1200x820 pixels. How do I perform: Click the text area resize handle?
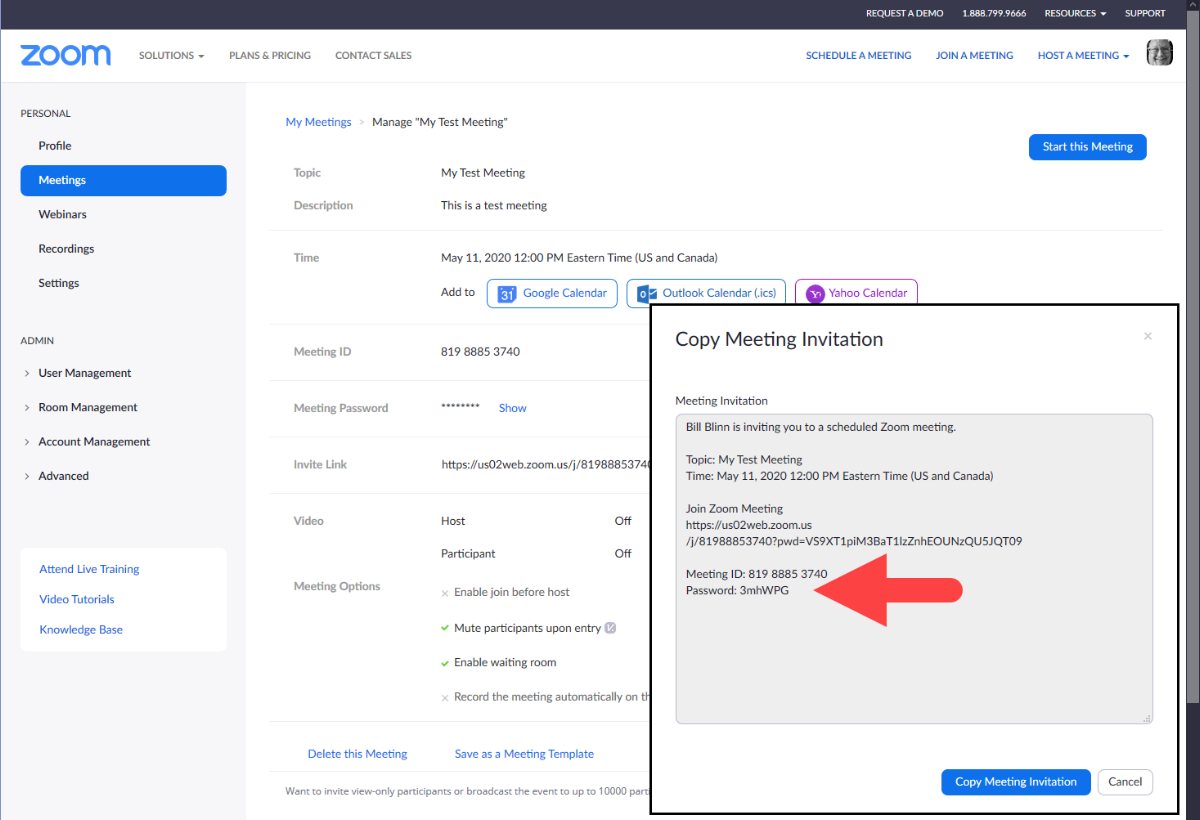pos(1147,718)
